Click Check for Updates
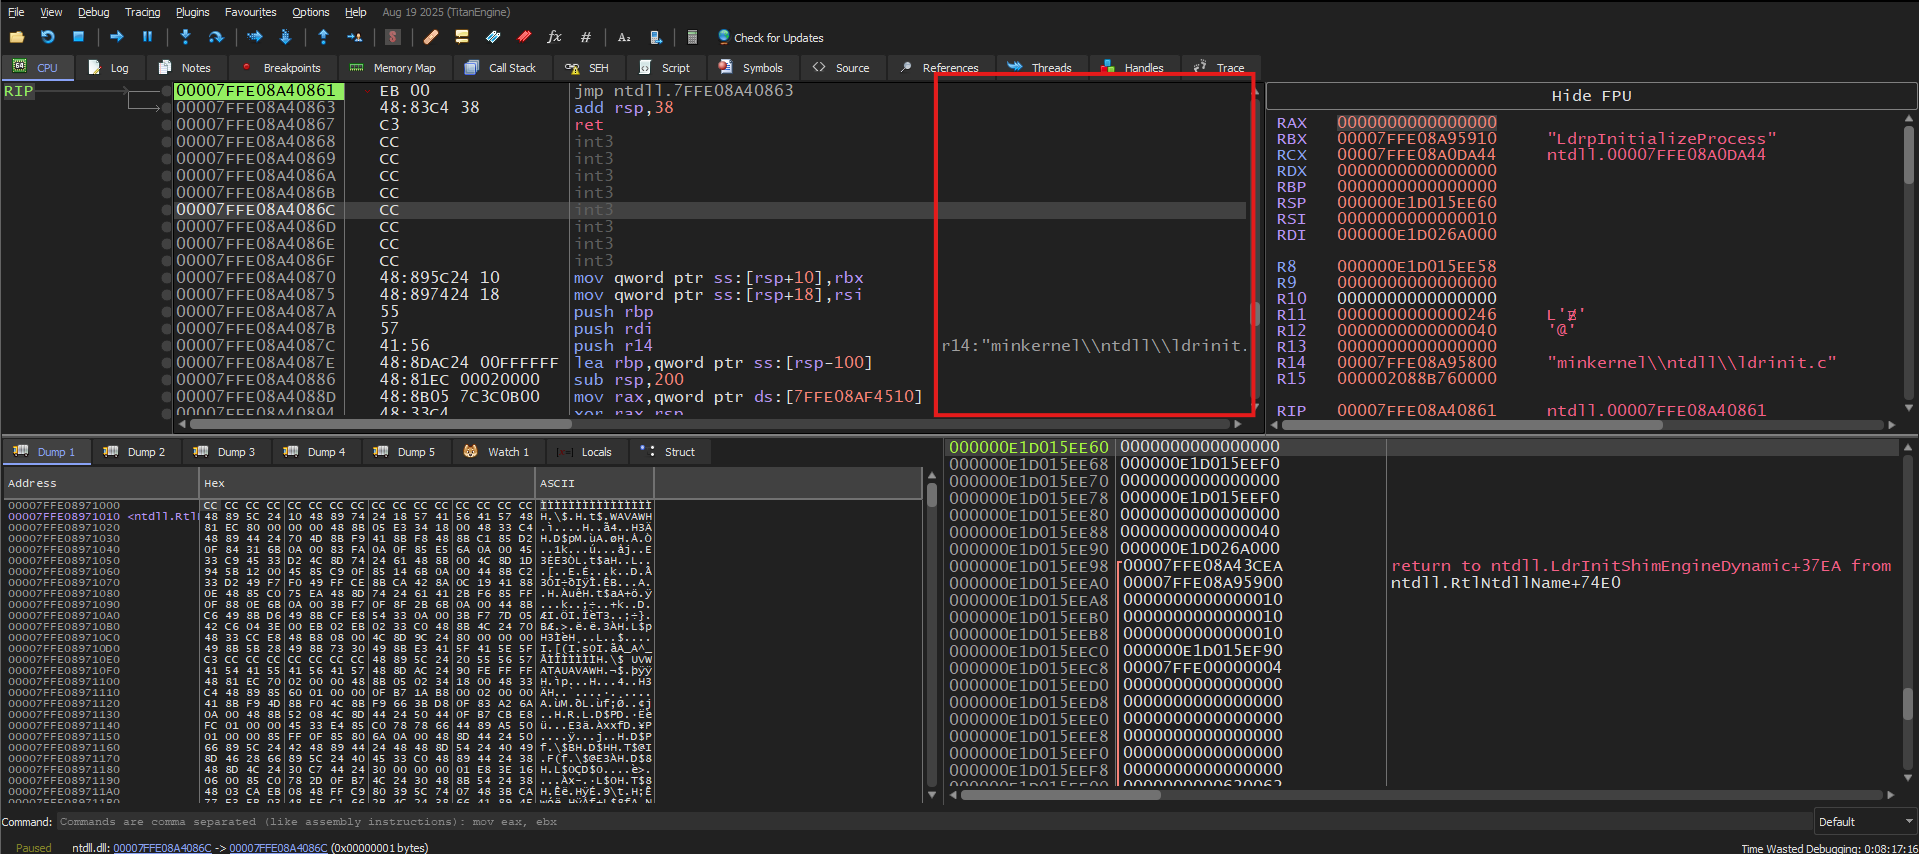 pos(770,38)
